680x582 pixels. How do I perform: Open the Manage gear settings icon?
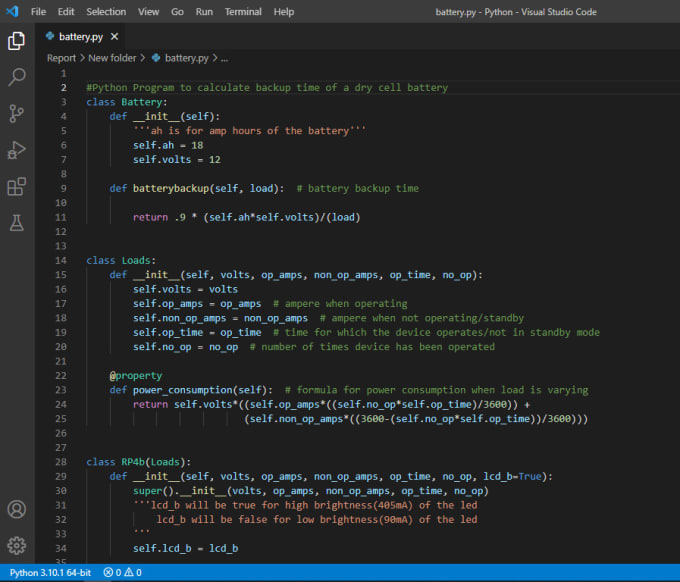tap(16, 545)
